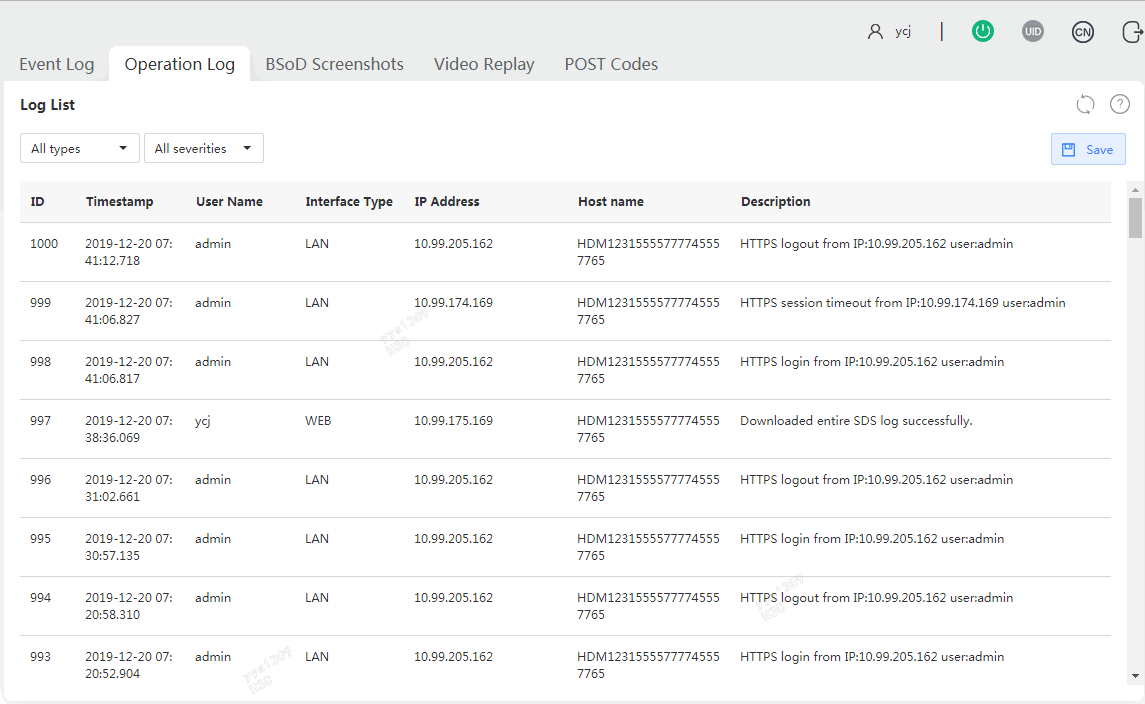Open the All types dropdown
The width and height of the screenshot is (1145, 704).
[x=80, y=148]
